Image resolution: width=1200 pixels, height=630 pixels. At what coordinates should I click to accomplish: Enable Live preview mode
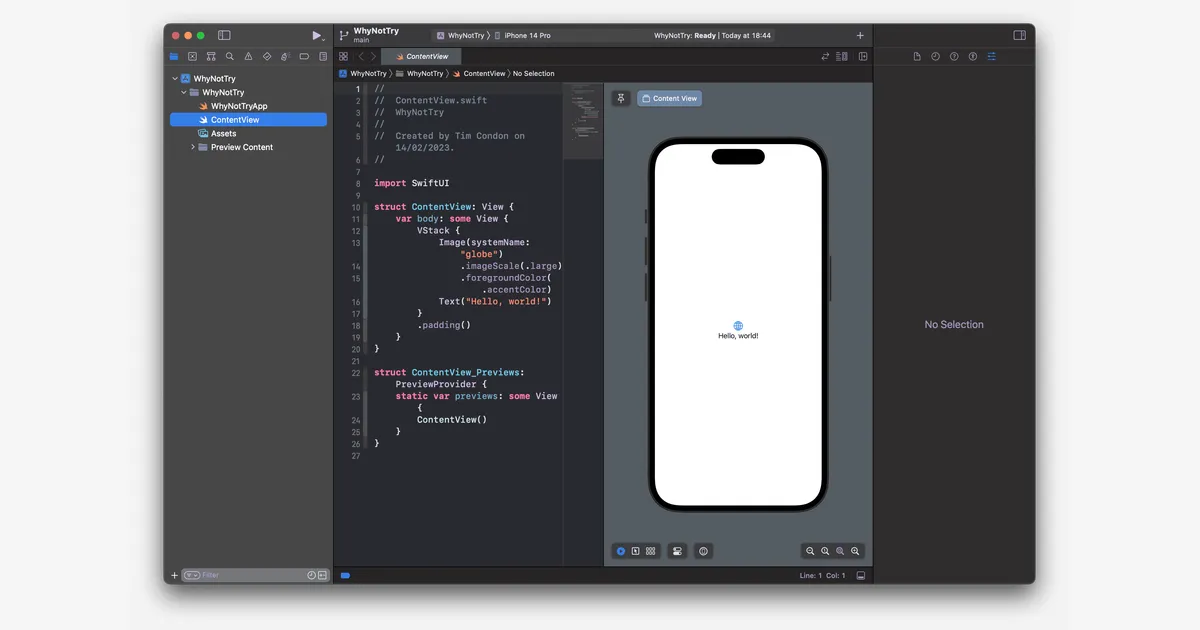tap(621, 551)
